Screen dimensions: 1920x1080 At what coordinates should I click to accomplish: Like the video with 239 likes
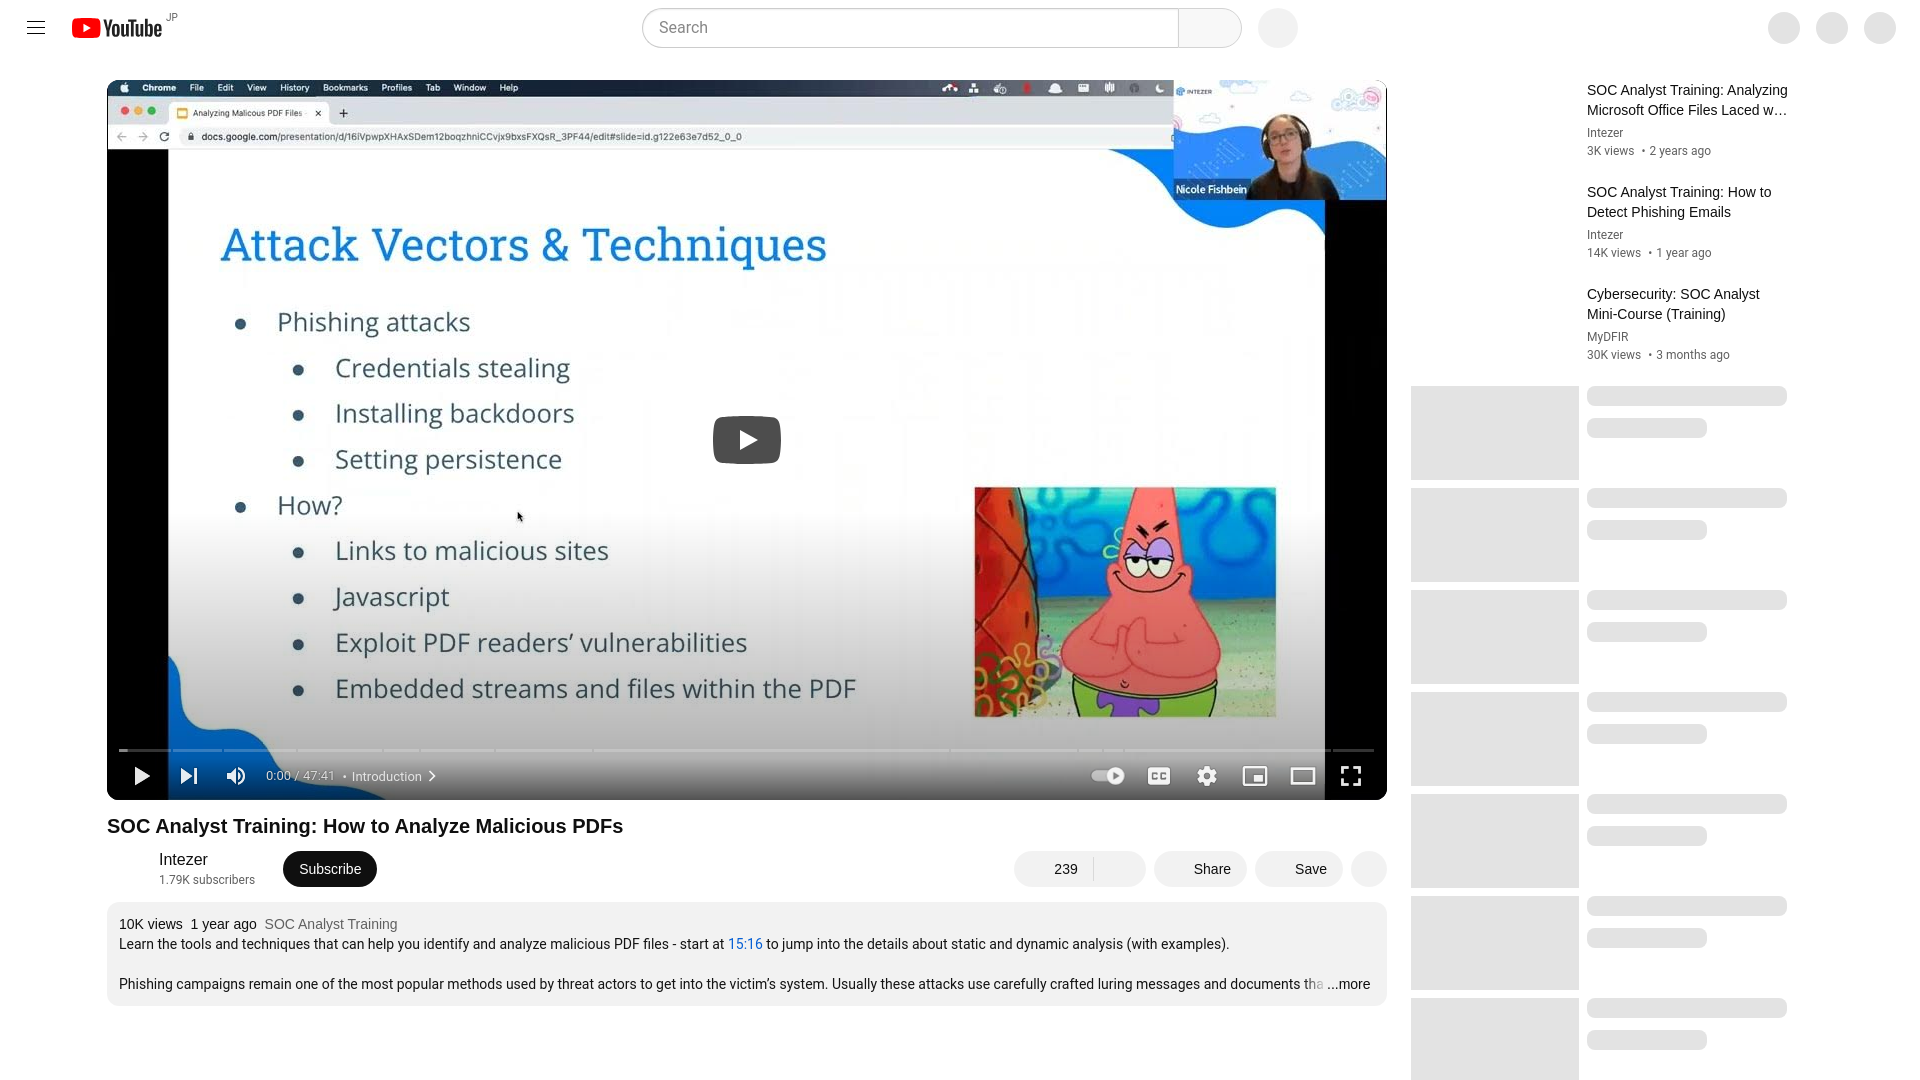pos(1054,869)
